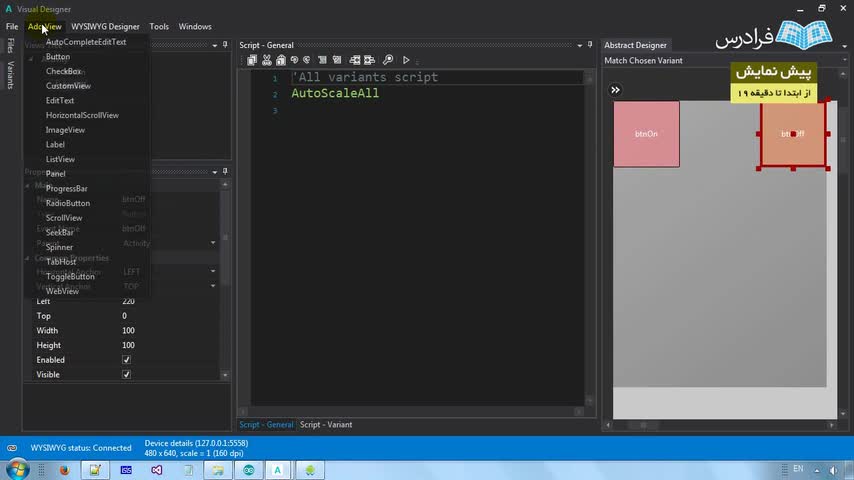Choose Label in Add View menu
The height and width of the screenshot is (480, 854).
(55, 145)
